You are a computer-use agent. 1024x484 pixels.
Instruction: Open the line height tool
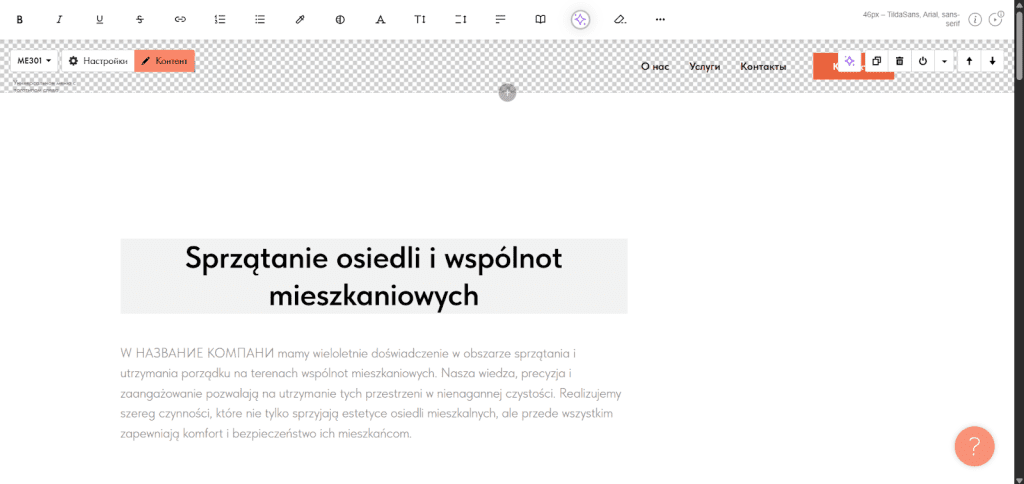coord(461,20)
